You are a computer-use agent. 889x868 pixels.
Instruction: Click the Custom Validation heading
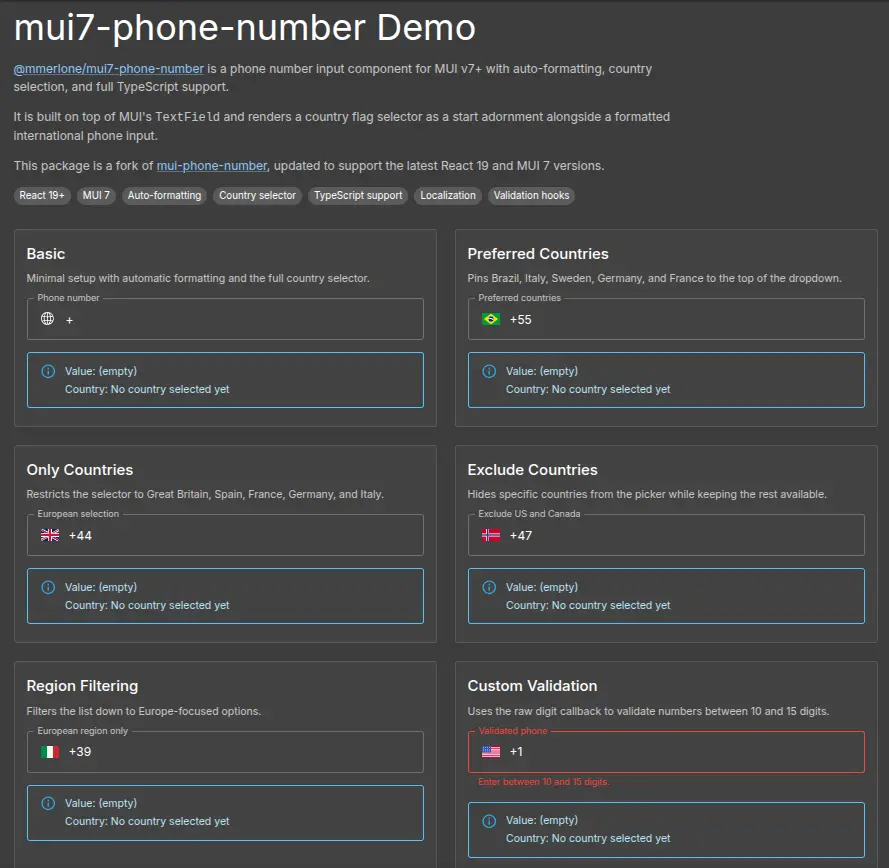click(532, 686)
